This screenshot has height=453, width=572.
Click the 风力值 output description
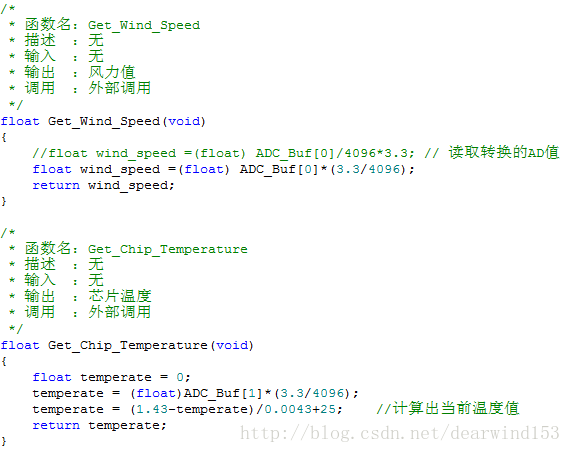pyautogui.click(x=112, y=72)
